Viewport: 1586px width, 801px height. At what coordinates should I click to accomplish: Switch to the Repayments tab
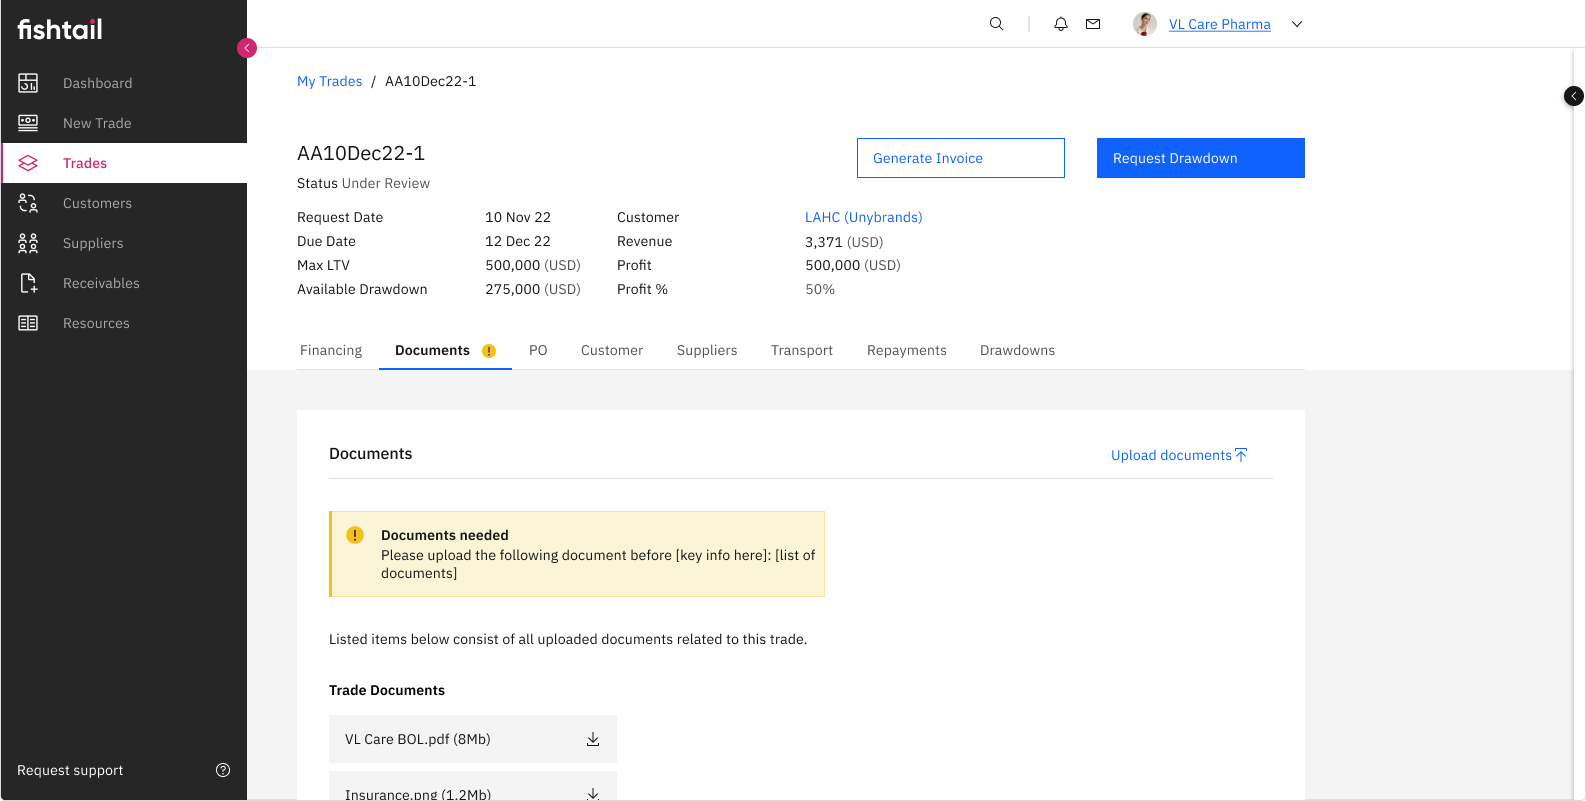tap(906, 350)
